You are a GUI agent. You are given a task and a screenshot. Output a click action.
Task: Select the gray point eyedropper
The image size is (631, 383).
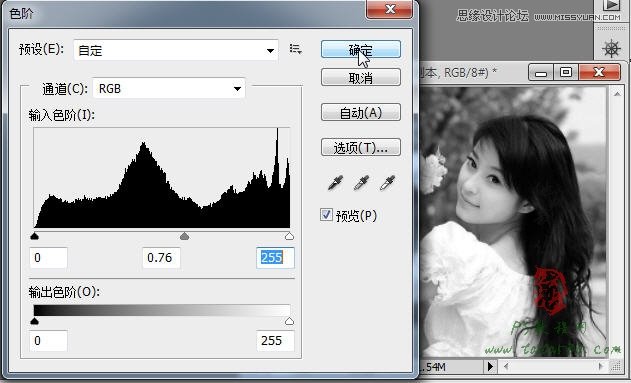(361, 183)
